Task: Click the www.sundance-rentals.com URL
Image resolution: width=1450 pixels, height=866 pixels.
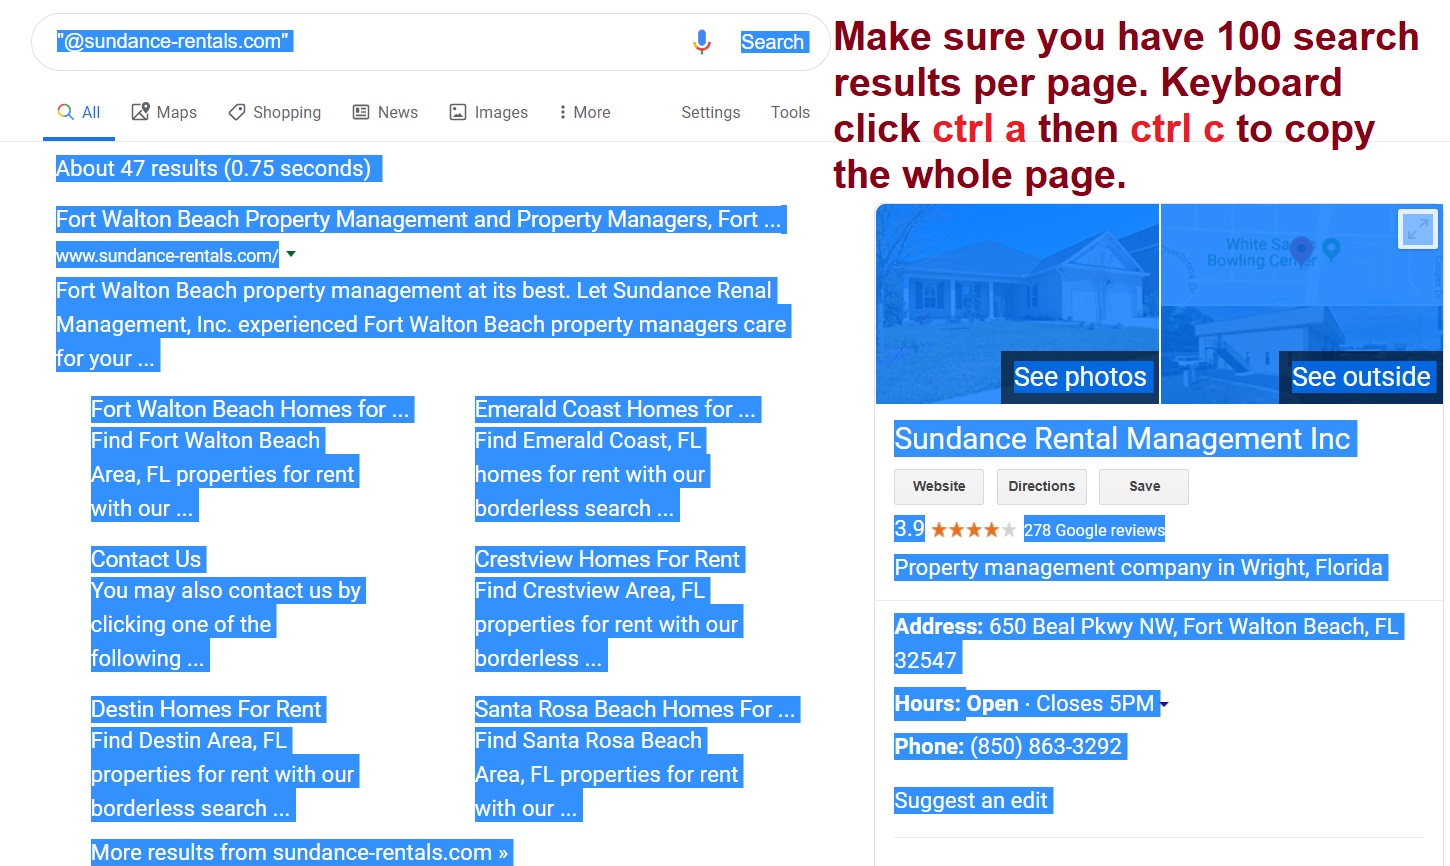Action: pos(167,256)
